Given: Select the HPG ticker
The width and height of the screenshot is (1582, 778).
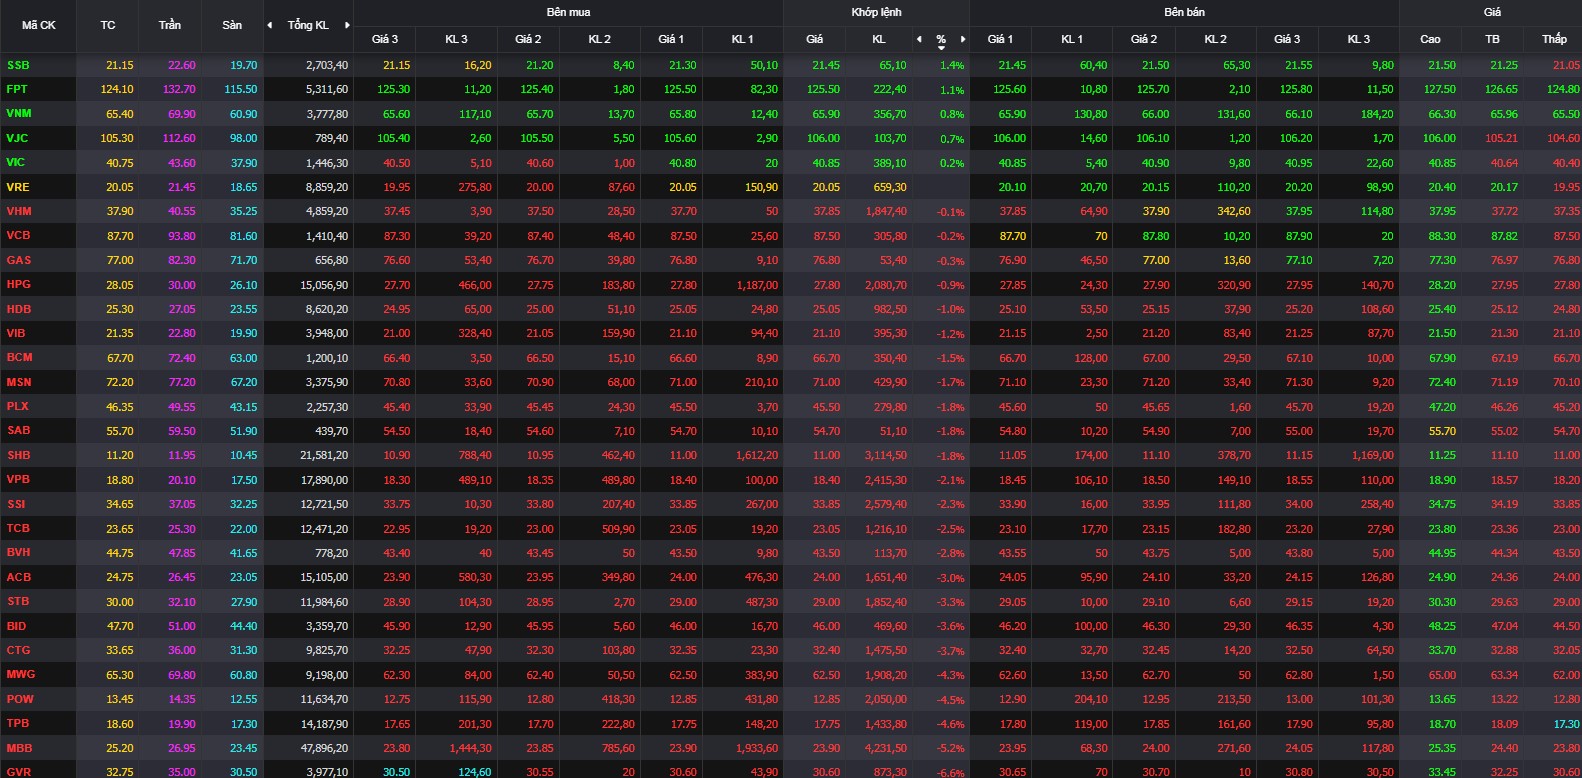Looking at the screenshot, I should [18, 284].
